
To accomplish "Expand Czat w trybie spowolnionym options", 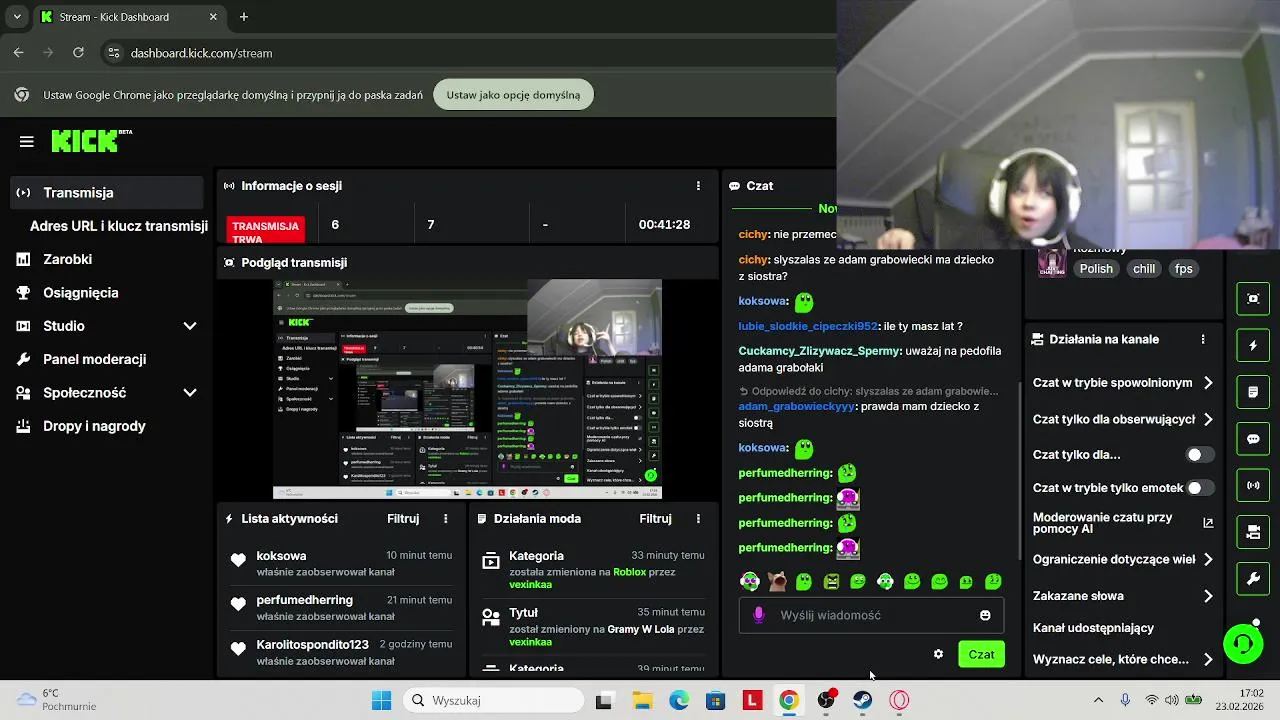I will click(1208, 383).
